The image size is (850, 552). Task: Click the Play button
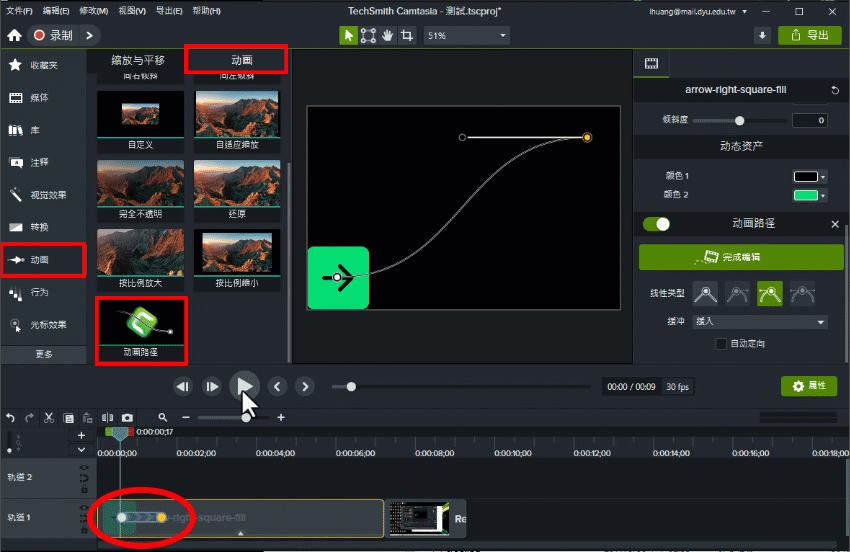[244, 386]
